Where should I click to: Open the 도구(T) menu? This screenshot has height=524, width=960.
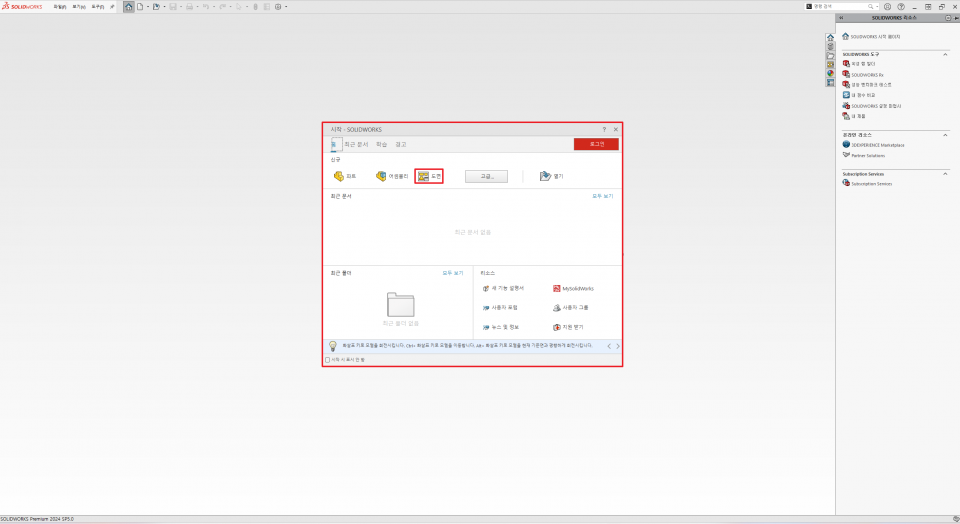pos(98,7)
